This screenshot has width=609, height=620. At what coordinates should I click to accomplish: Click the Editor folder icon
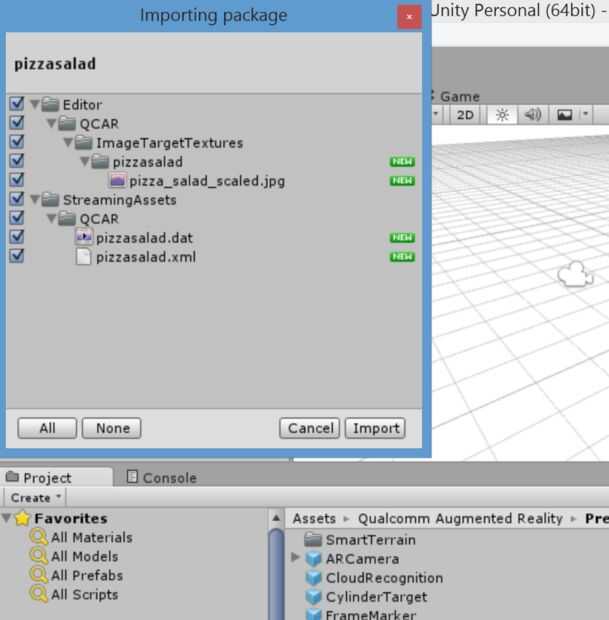pyautogui.click(x=51, y=104)
